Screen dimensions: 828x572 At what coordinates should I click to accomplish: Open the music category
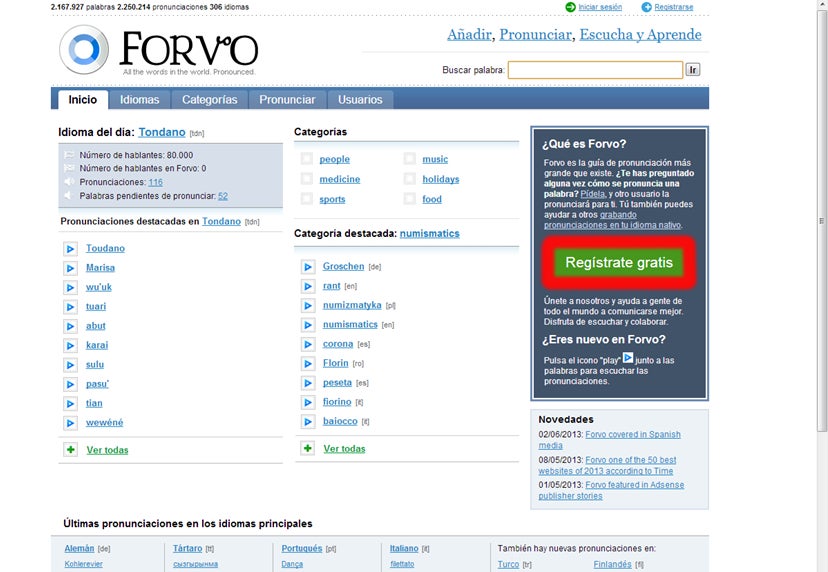pos(435,159)
